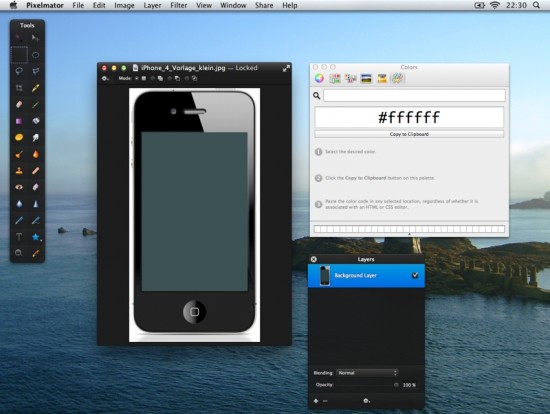Image resolution: width=550 pixels, height=414 pixels.
Task: Open the Image menu
Action: coord(124,5)
